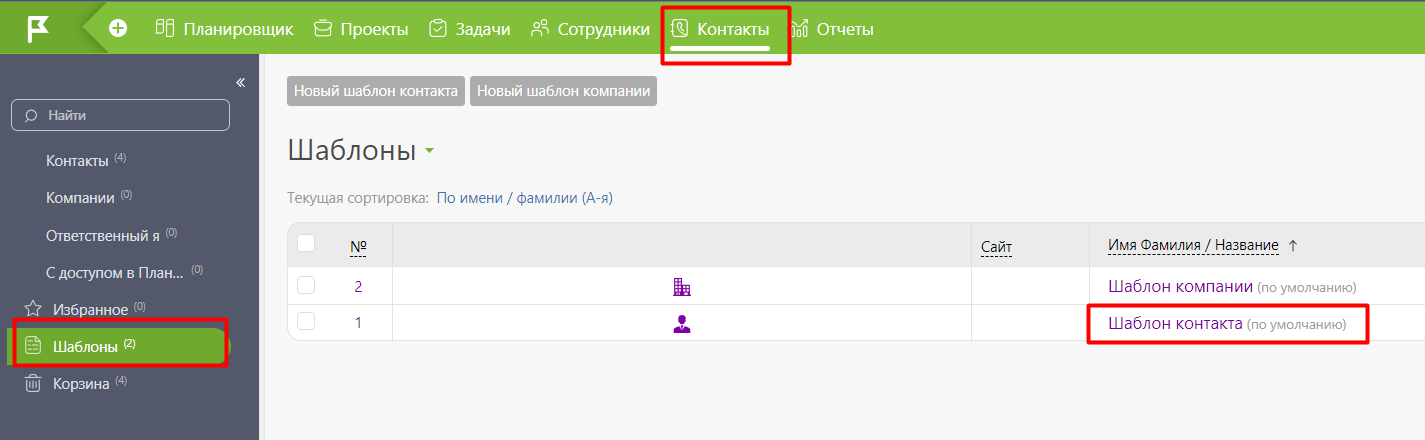Image resolution: width=1425 pixels, height=440 pixels.
Task: Check the Шаблон компании row checkbox
Action: pos(307,285)
